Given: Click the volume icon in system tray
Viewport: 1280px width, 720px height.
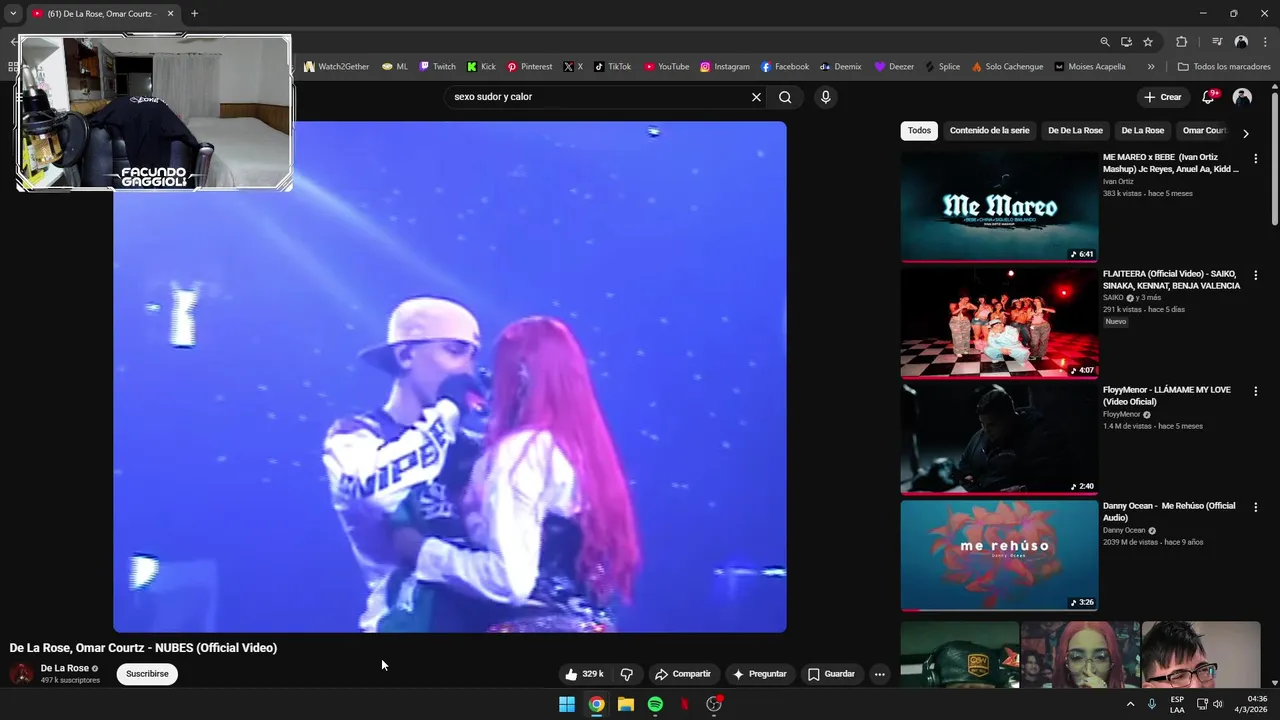Looking at the screenshot, I should pyautogui.click(x=1218, y=704).
